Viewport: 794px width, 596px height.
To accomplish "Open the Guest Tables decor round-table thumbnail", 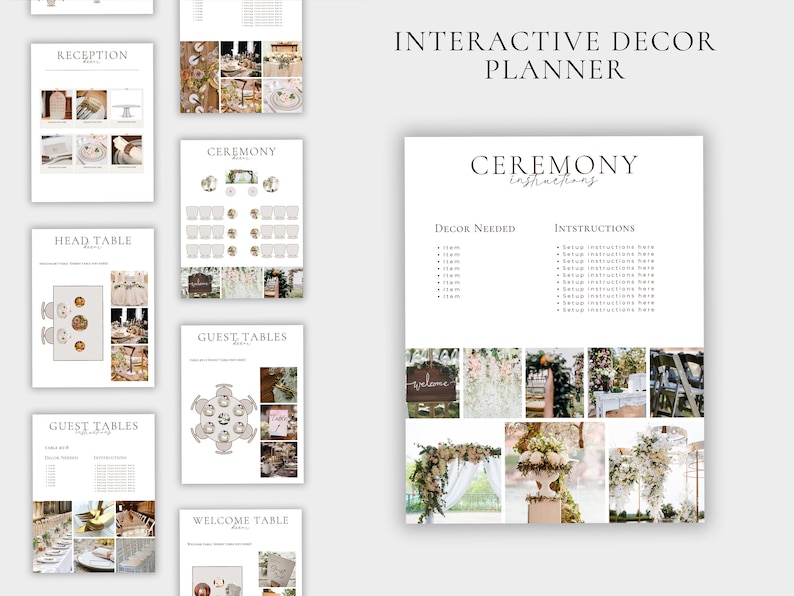I will click(x=242, y=404).
